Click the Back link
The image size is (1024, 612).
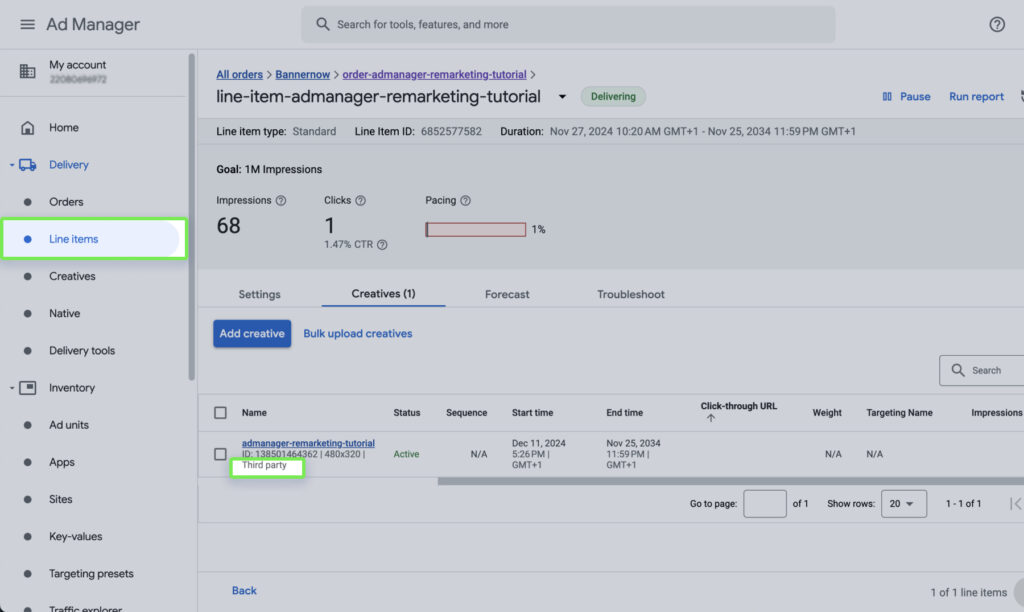[244, 590]
